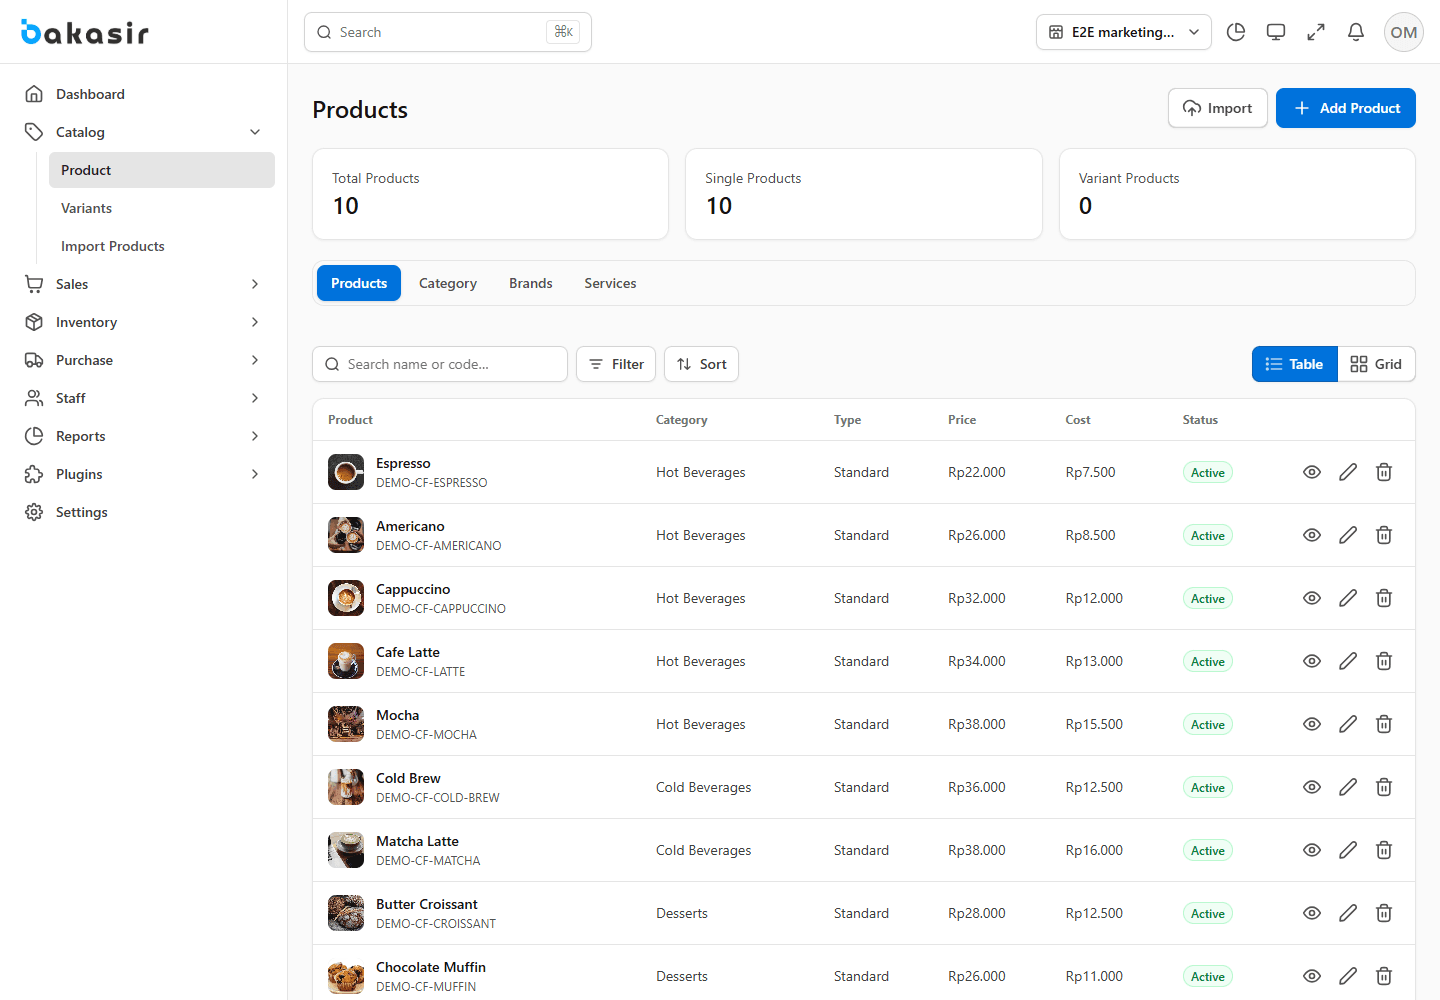Switch to Table view
1440x1000 pixels.
pos(1294,364)
